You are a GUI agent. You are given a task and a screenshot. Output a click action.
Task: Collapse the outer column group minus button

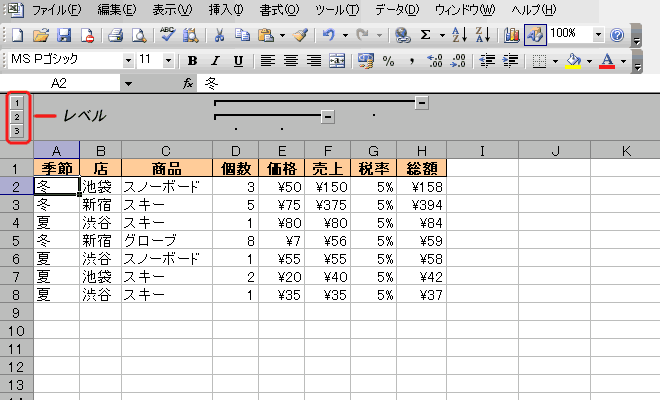(422, 102)
